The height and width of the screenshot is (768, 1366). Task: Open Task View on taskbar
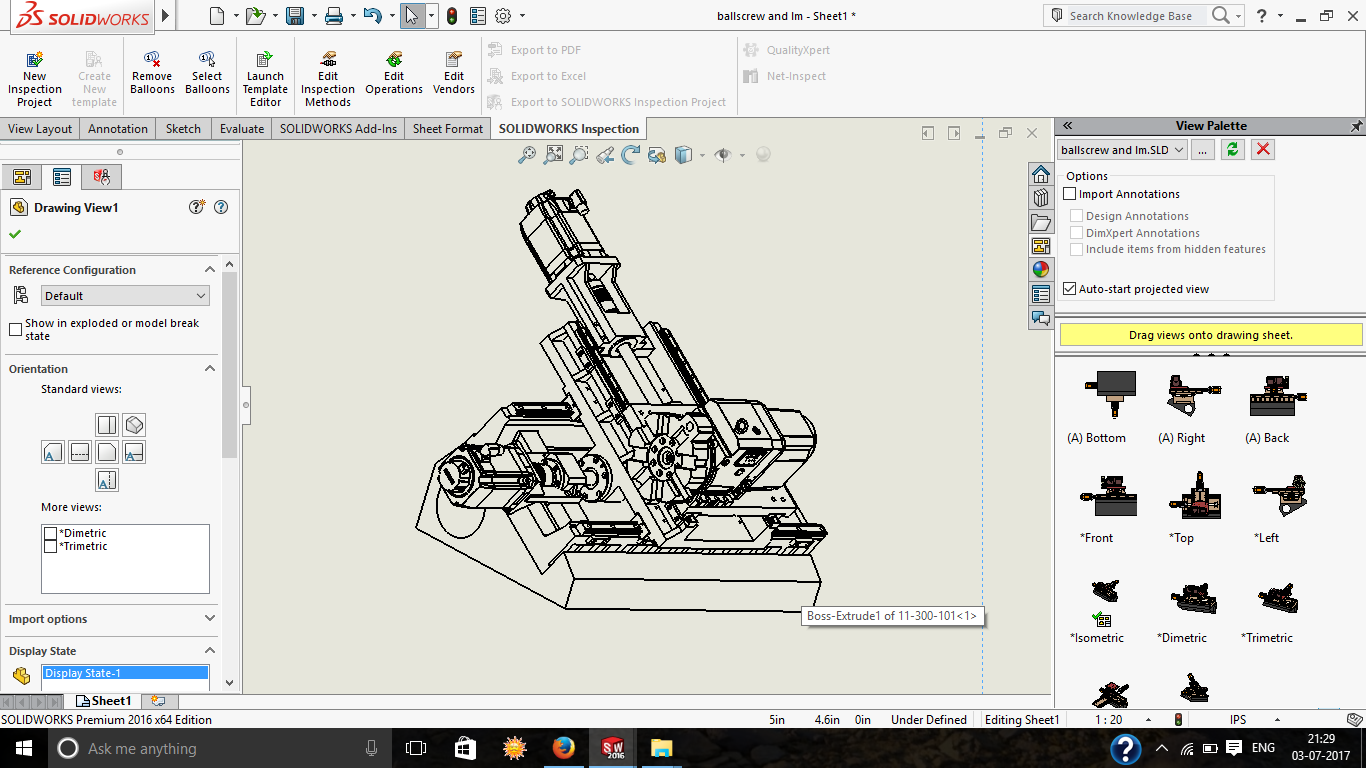pos(416,748)
